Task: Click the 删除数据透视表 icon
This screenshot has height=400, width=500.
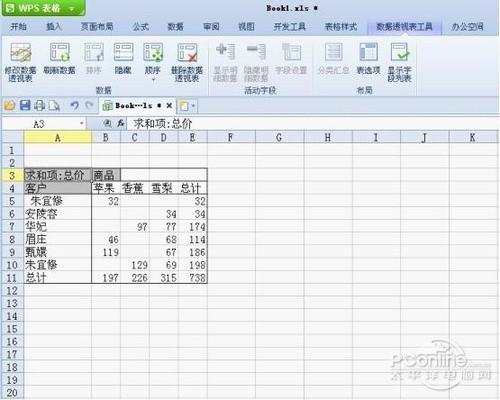Action: [x=187, y=53]
